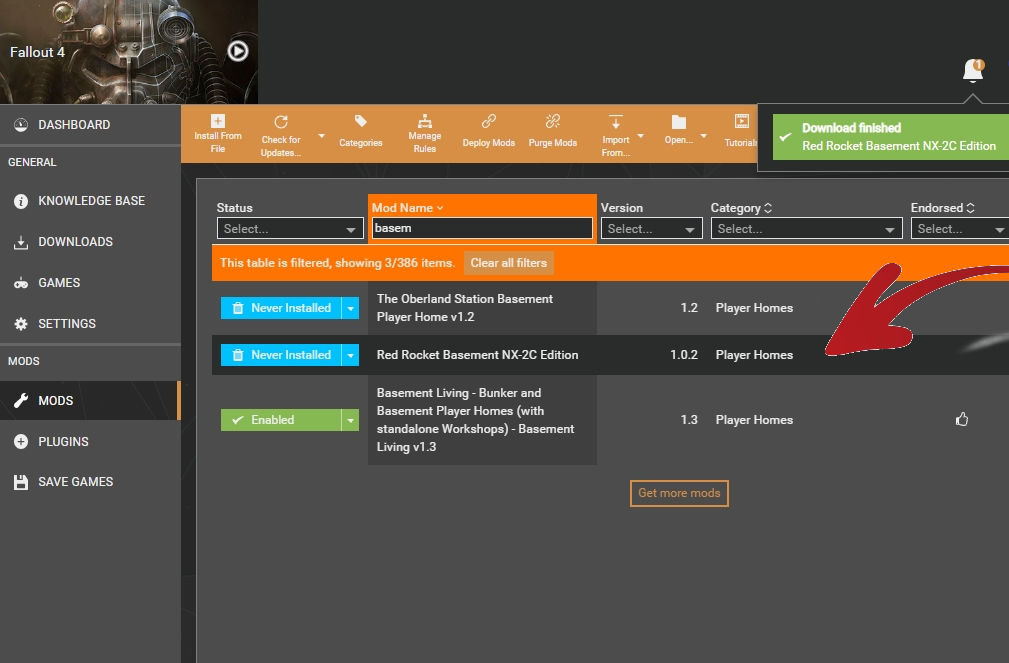Image resolution: width=1009 pixels, height=663 pixels.
Task: Click version 1.2 cell
Action: coord(689,308)
